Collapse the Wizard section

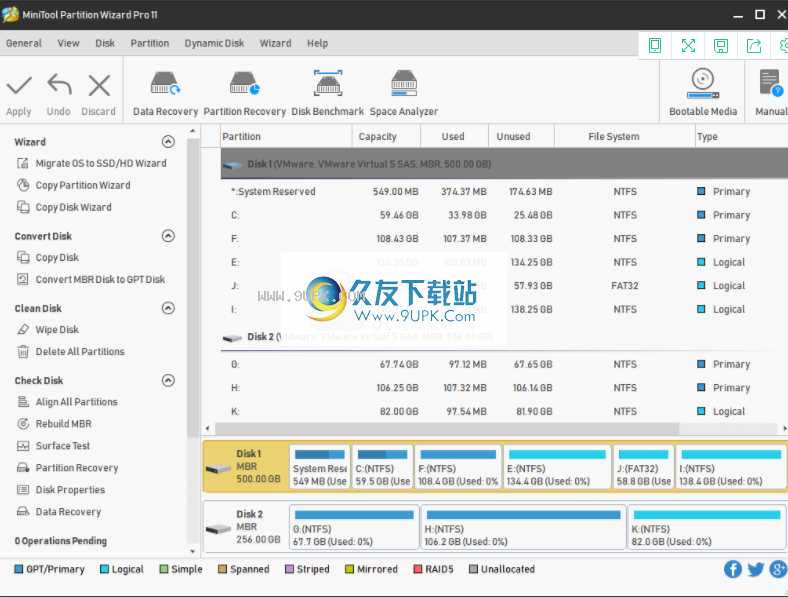pos(168,142)
